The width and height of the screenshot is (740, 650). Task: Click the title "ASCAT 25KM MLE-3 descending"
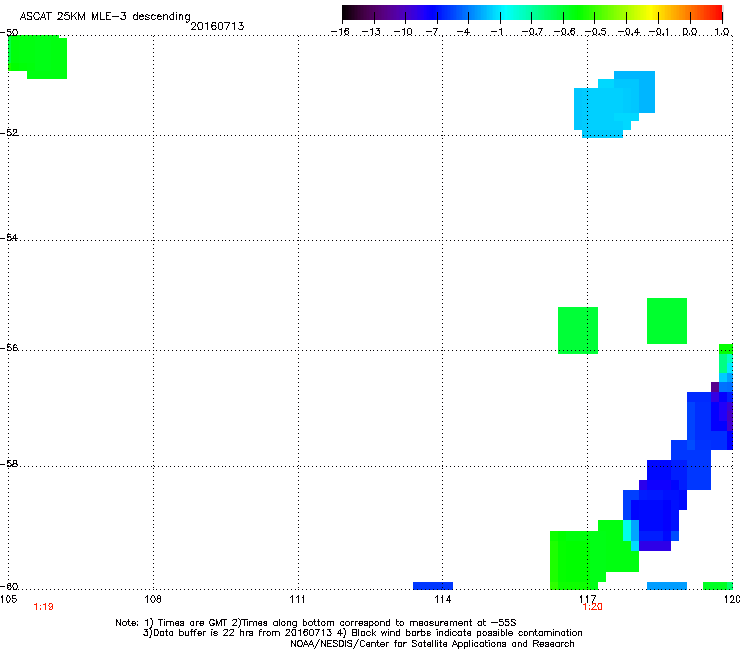[x=105, y=16]
